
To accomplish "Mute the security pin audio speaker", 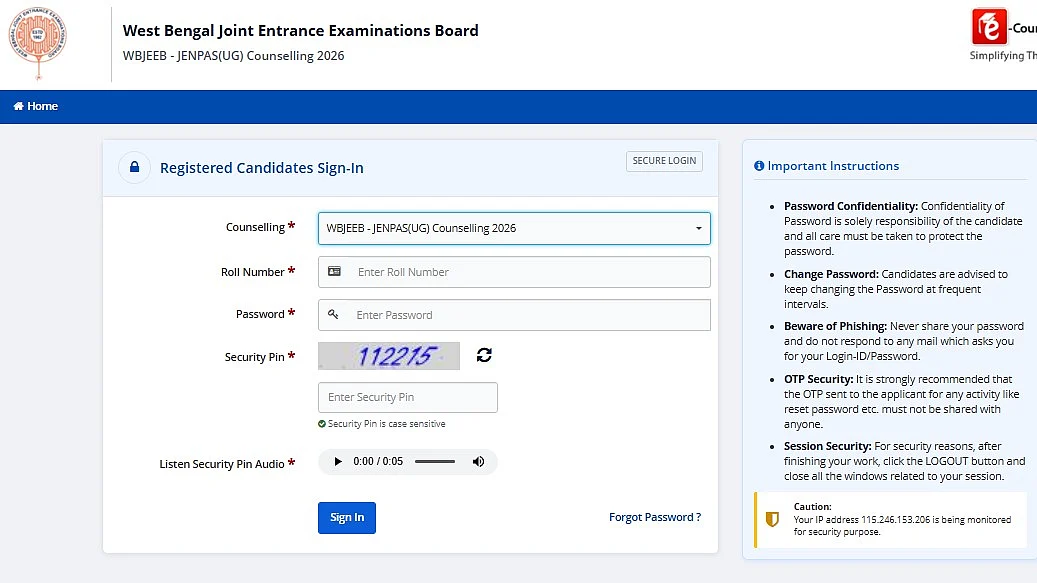I will [x=478, y=461].
